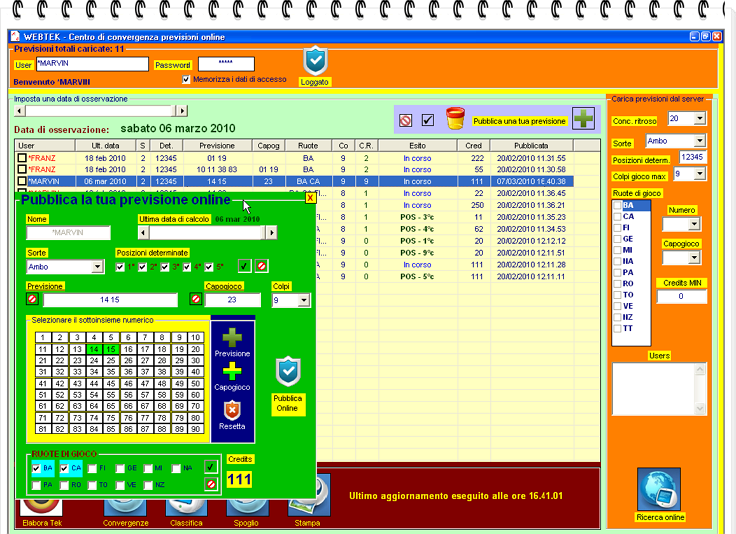Screen dimensions: 736x534
Task: Deselect all ruote with red prohibition icon
Action: click(x=211, y=484)
